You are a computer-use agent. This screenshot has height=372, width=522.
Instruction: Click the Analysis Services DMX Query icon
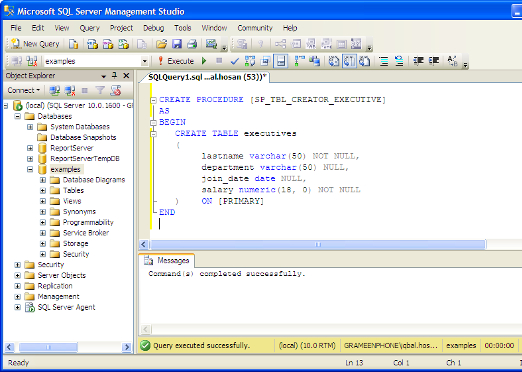click(108, 44)
